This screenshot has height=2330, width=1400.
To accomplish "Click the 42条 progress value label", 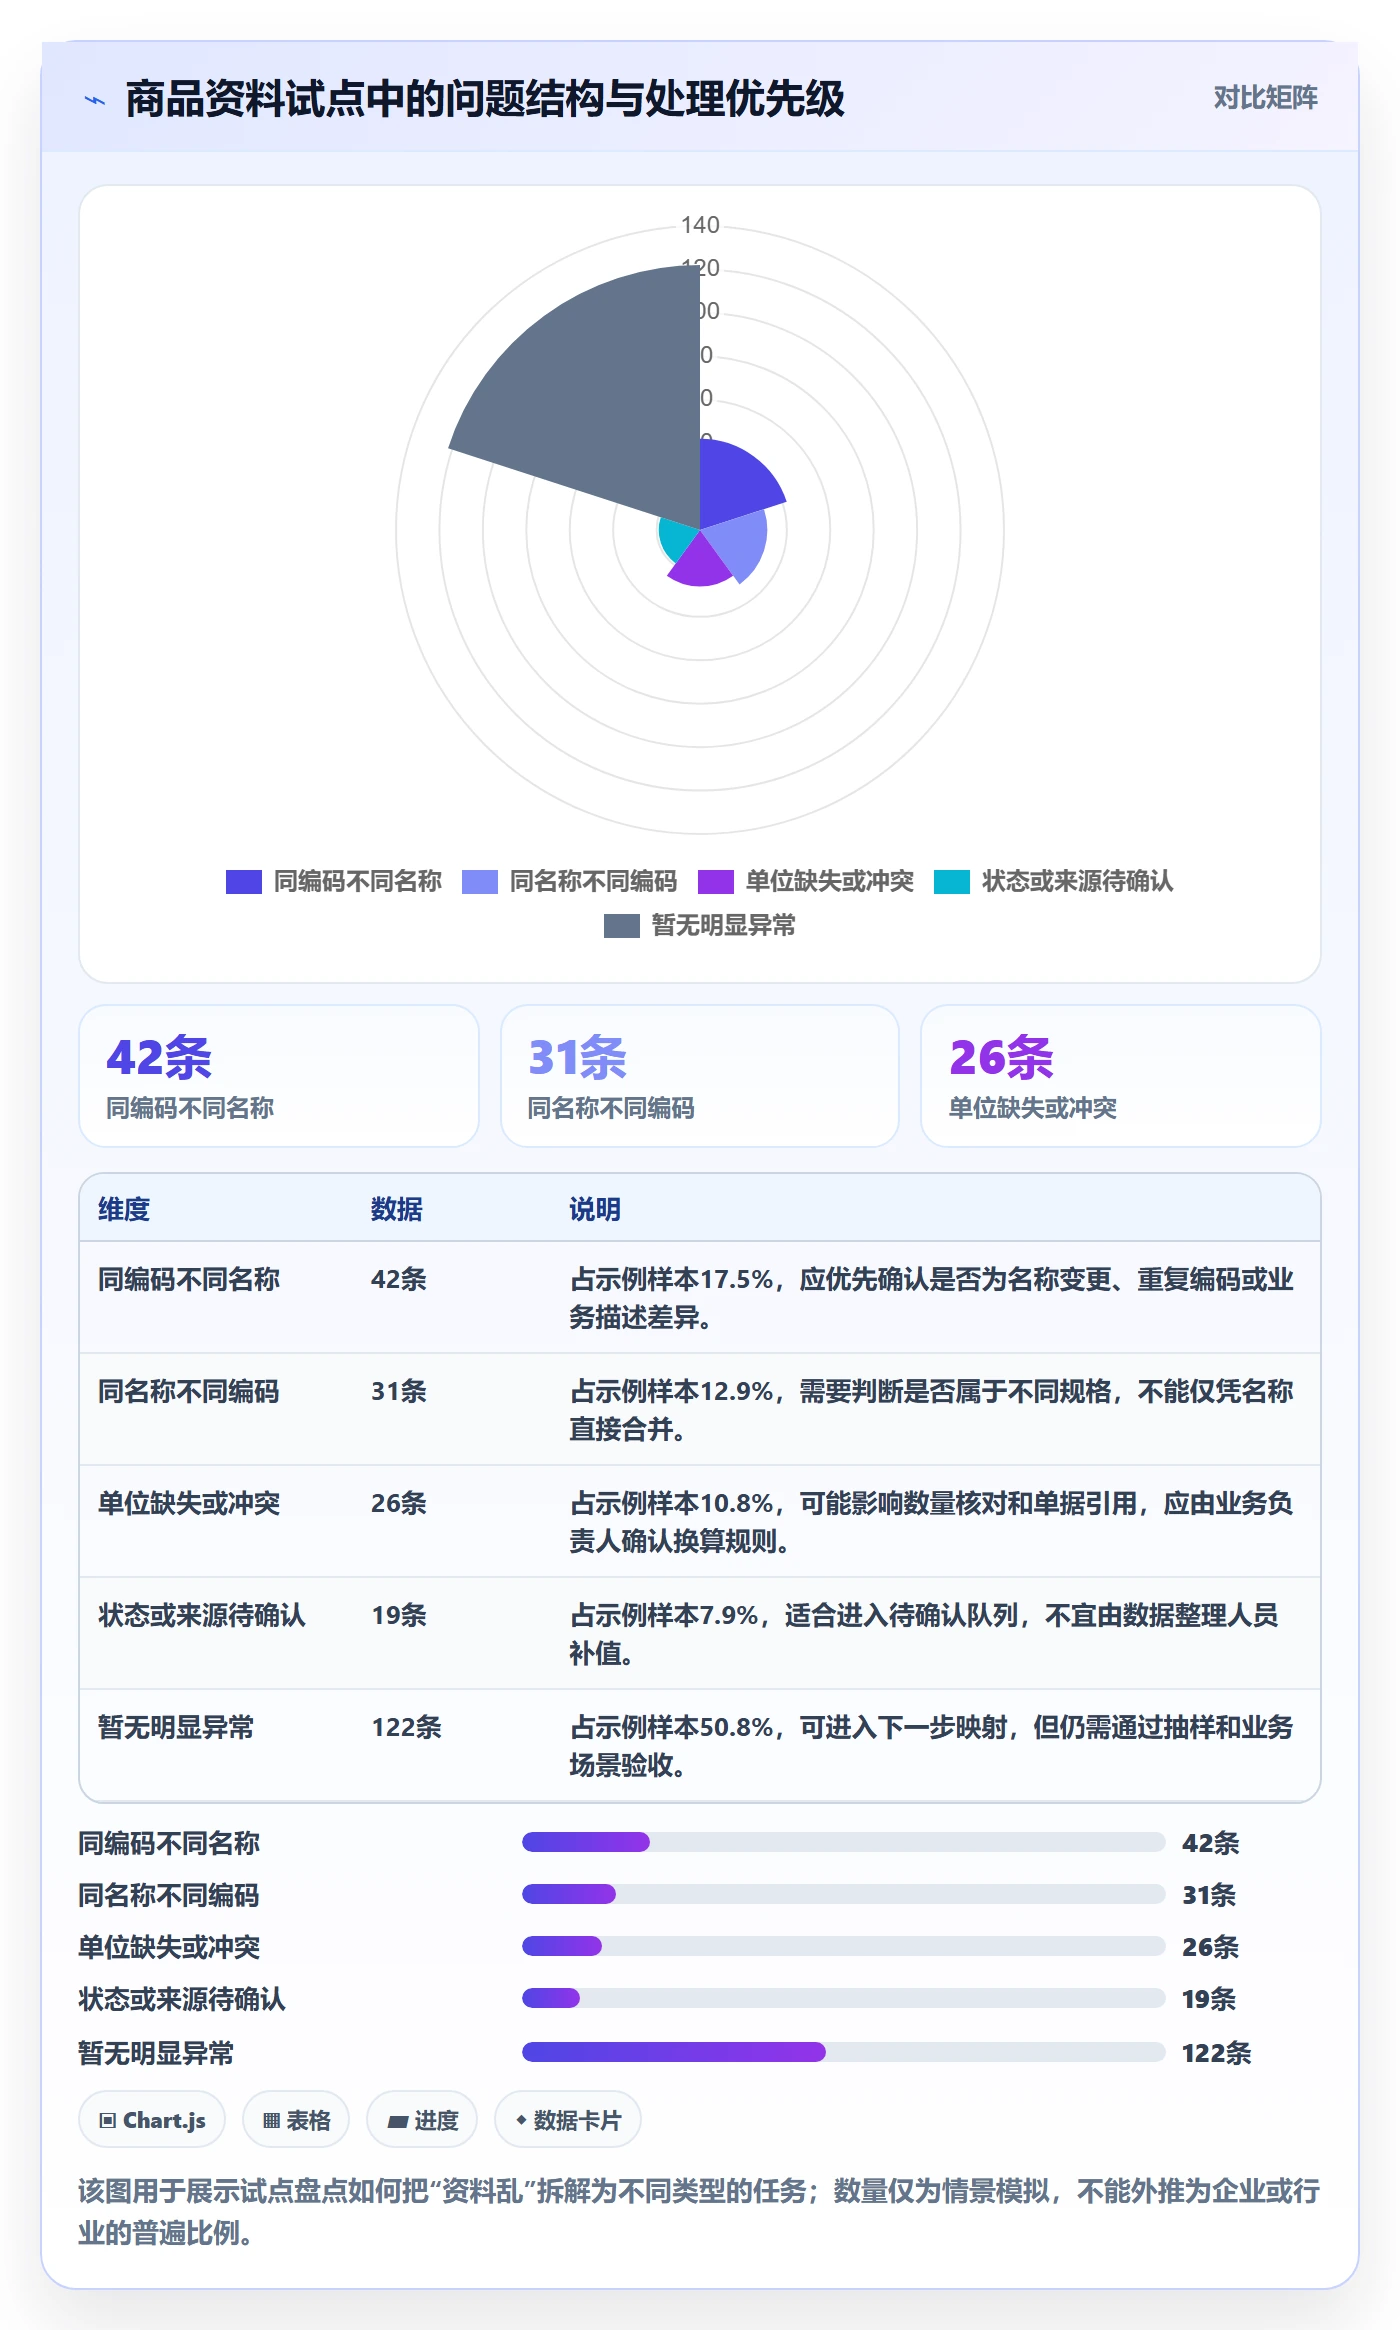I will pyautogui.click(x=1210, y=1843).
